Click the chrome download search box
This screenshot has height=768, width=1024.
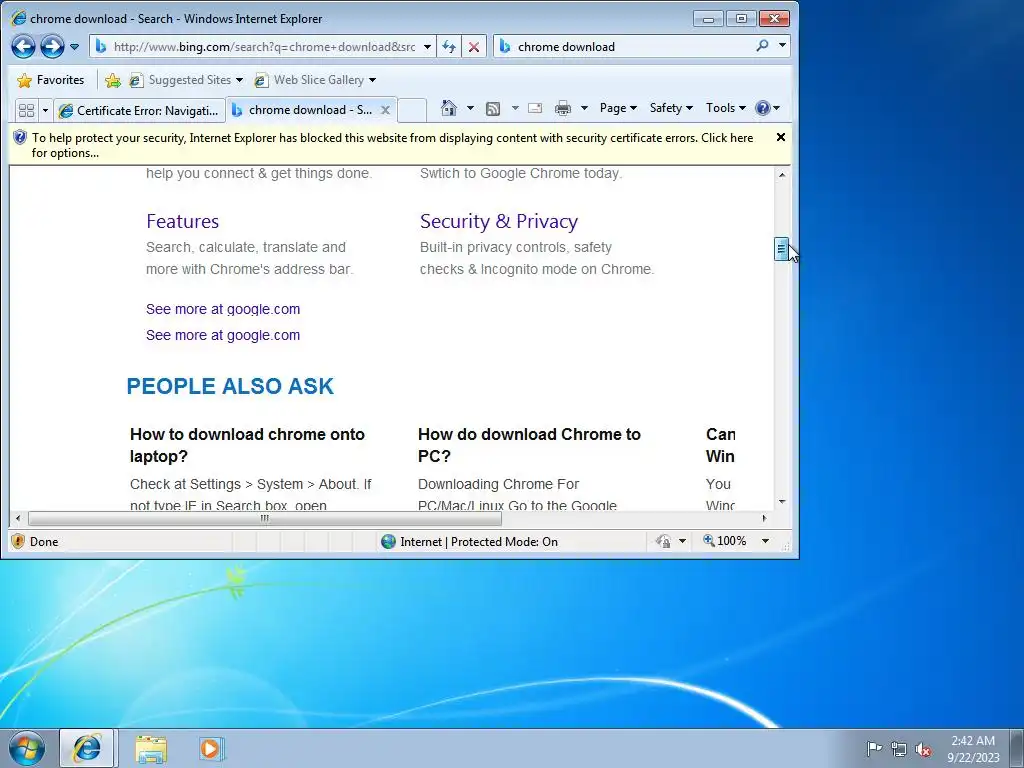tap(624, 46)
